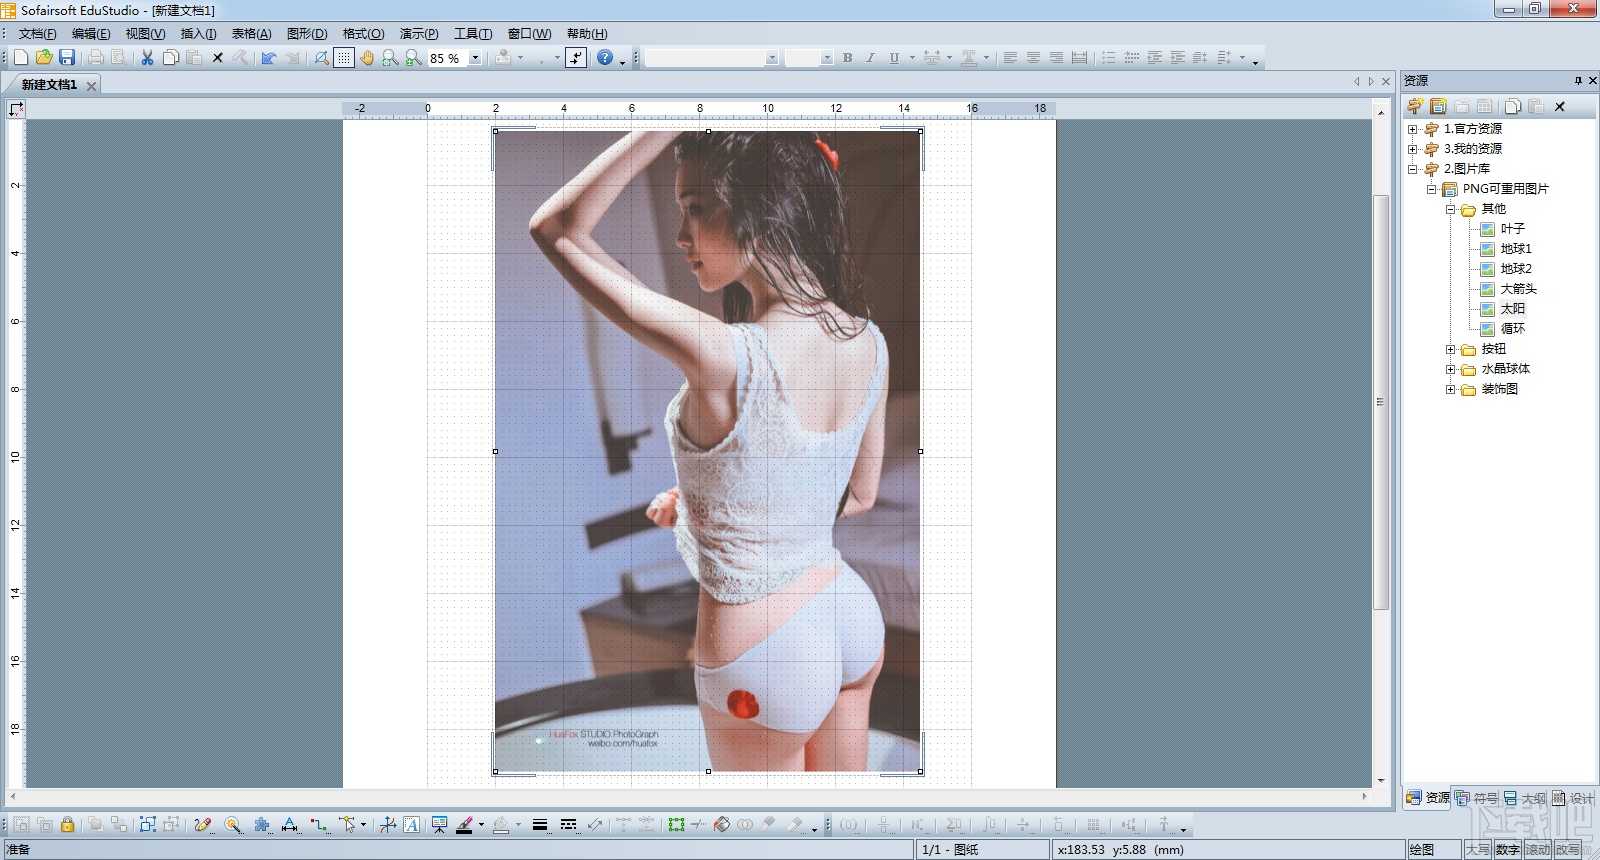Click the pencil drawing tool icon
Screen dimensions: 1600x860
click(x=203, y=825)
